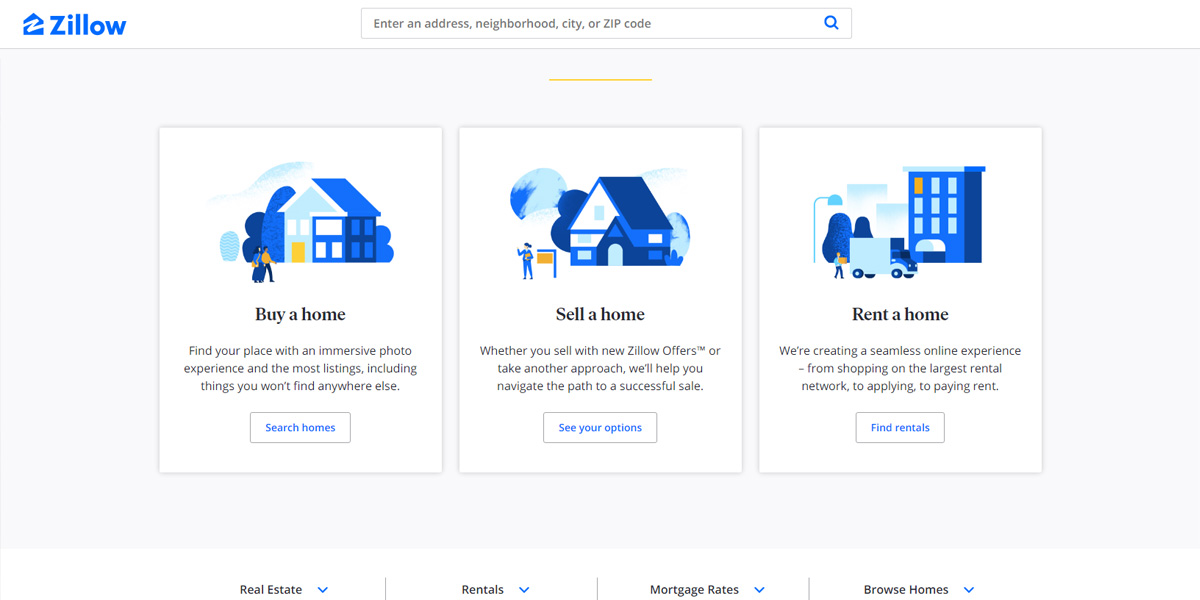Open the Sell a home heading

[600, 314]
